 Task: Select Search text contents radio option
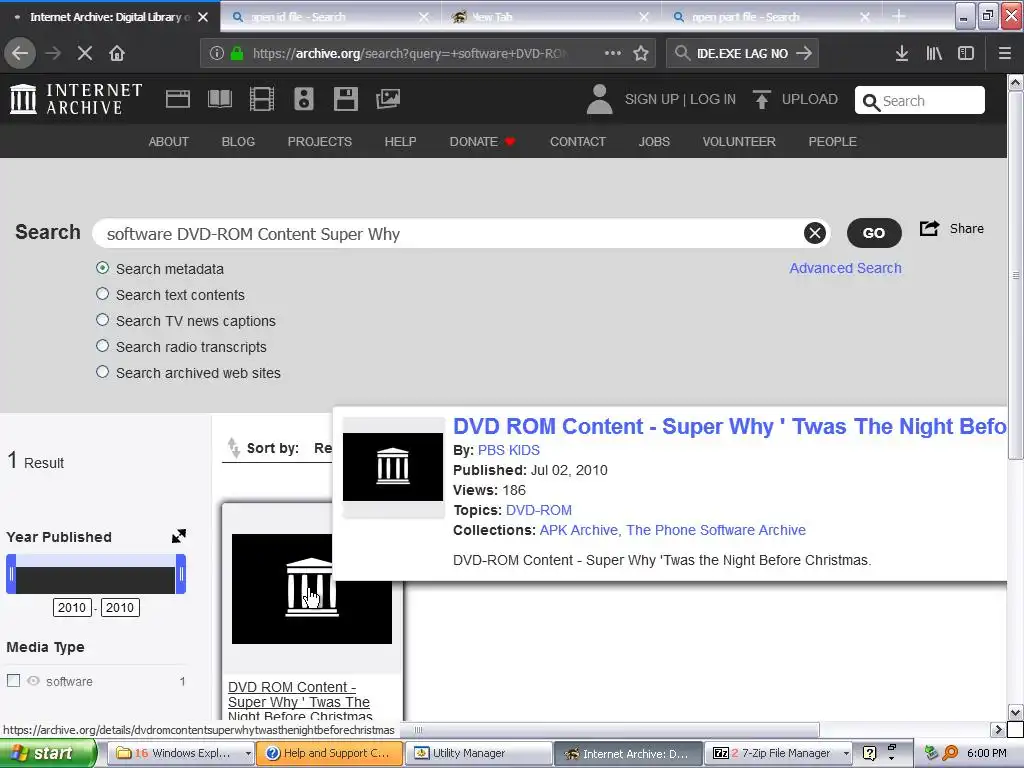[x=103, y=294]
